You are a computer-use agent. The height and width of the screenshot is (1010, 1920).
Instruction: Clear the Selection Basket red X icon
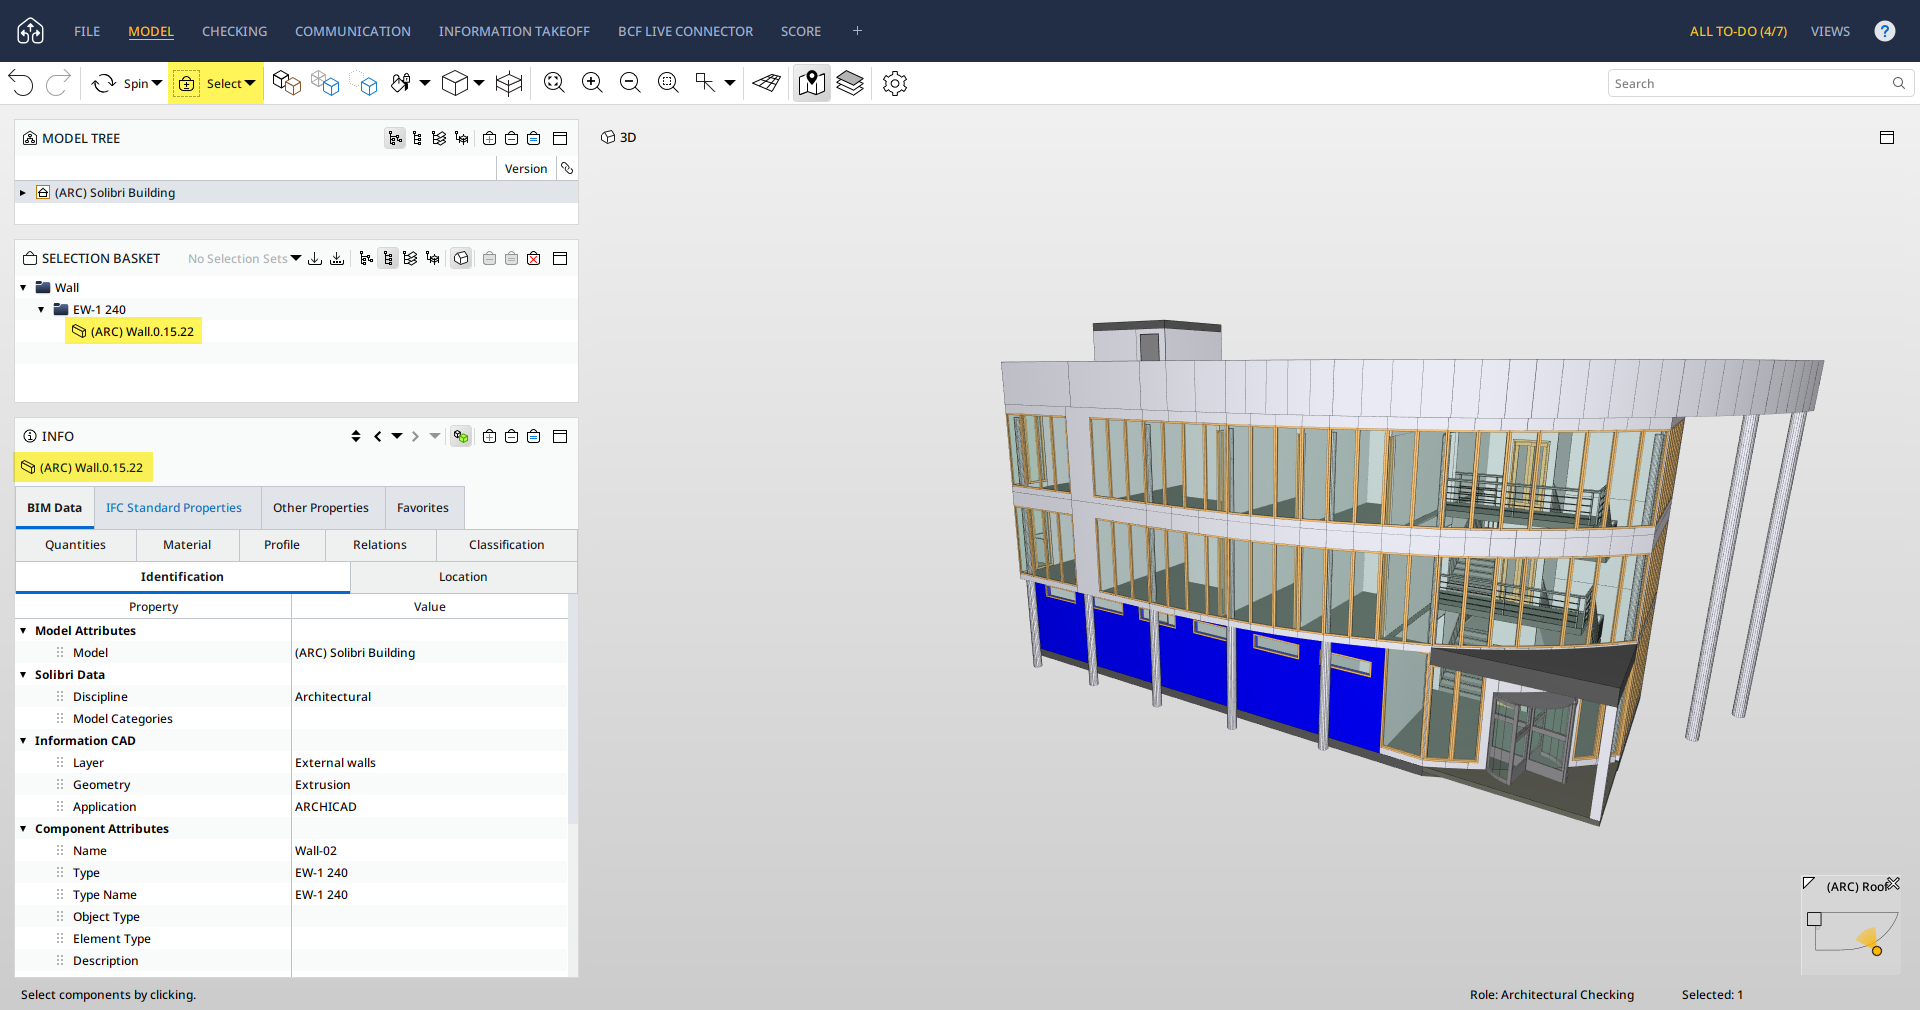click(533, 258)
